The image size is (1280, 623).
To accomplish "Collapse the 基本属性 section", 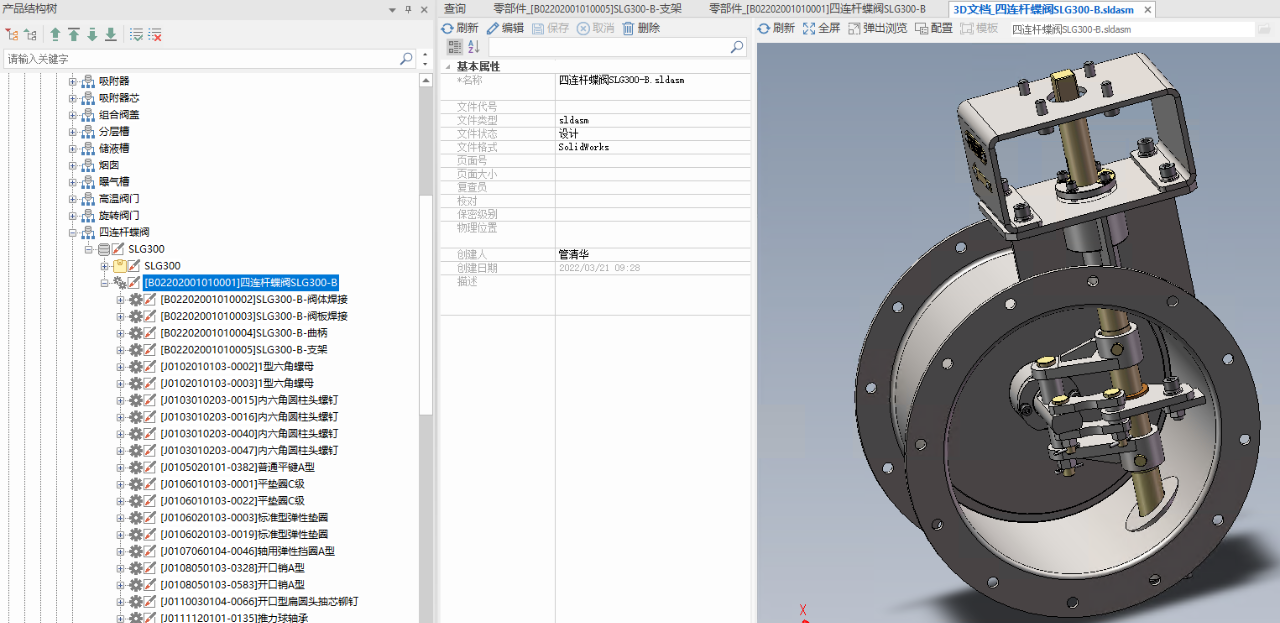I will [x=447, y=66].
